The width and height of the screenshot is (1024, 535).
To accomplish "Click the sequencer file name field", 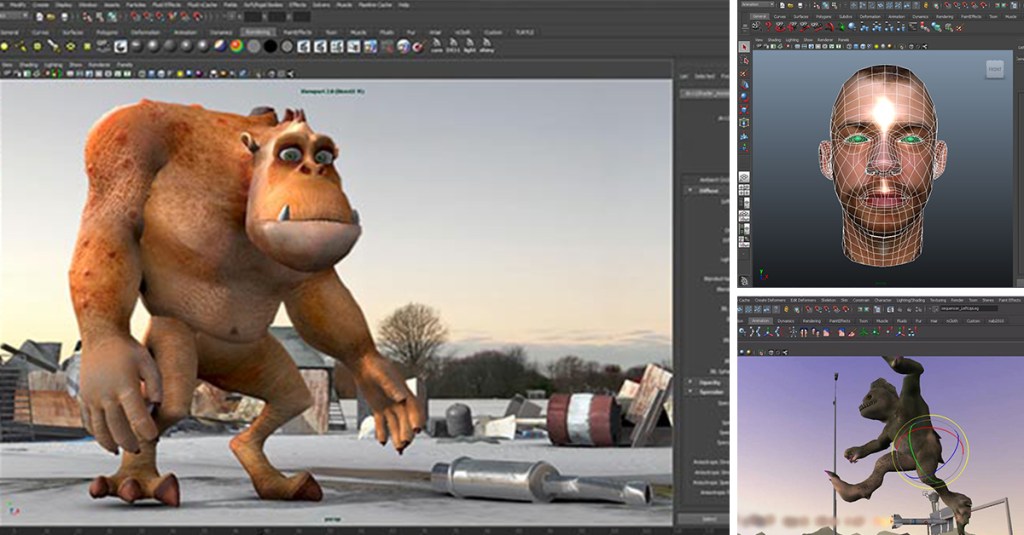I will click(968, 308).
